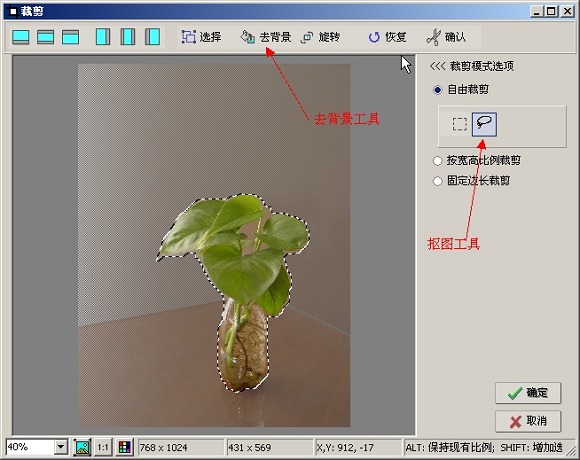The height and width of the screenshot is (460, 580).
Task: Select the crop-bottom-edge preset icon
Action: tap(21, 37)
